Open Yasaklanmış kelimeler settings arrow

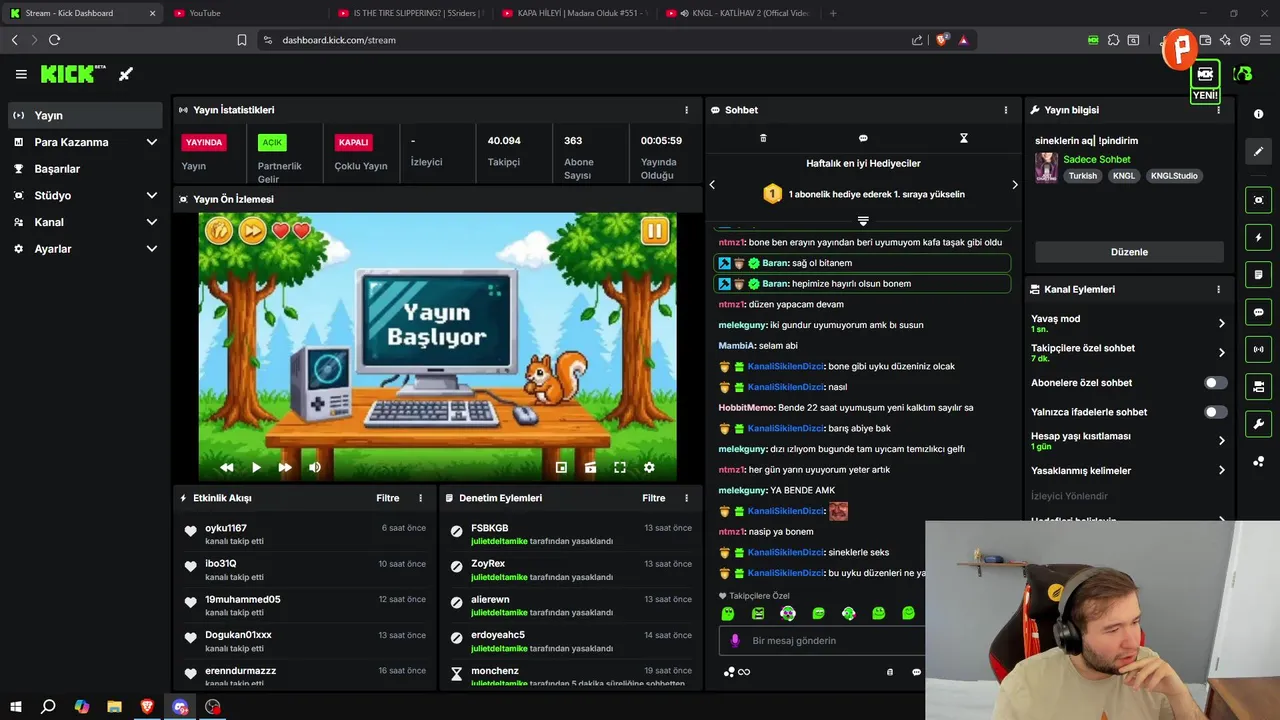(x=1221, y=470)
